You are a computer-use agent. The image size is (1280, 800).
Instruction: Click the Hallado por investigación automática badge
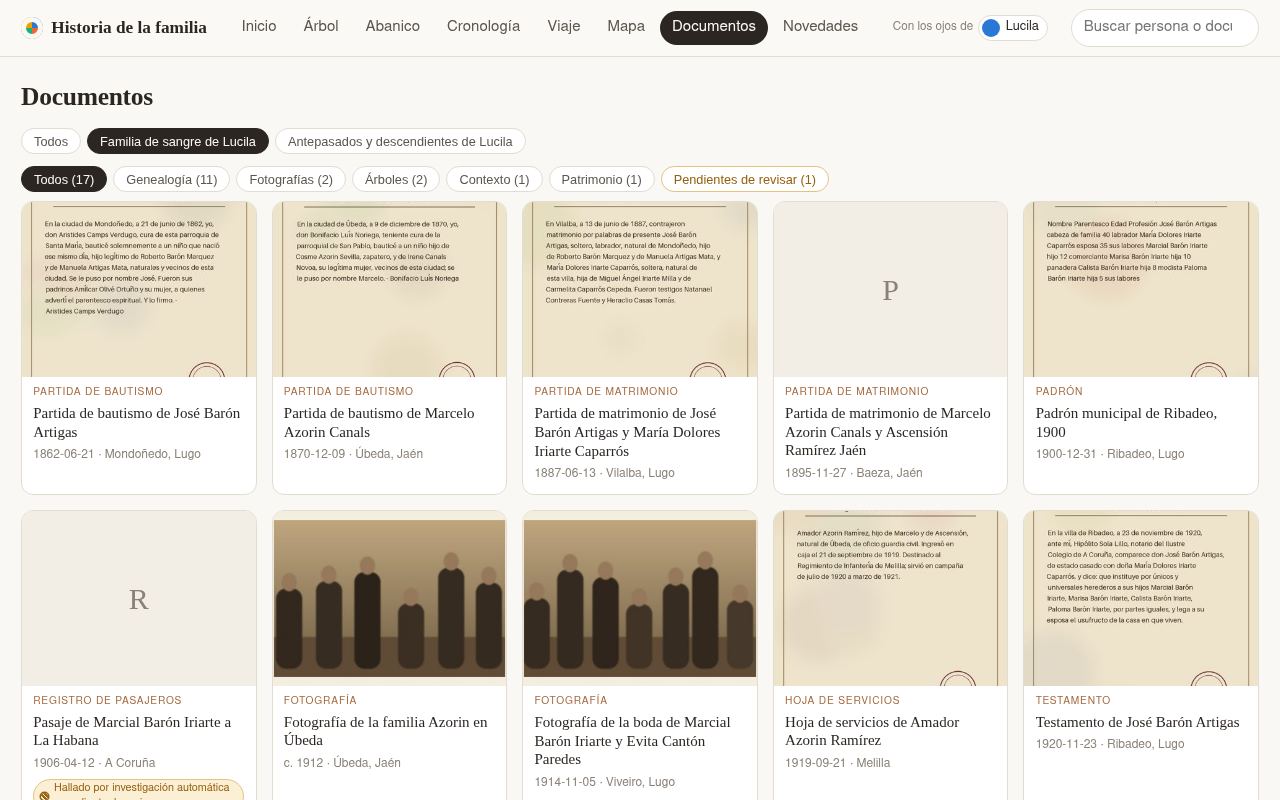point(138,790)
